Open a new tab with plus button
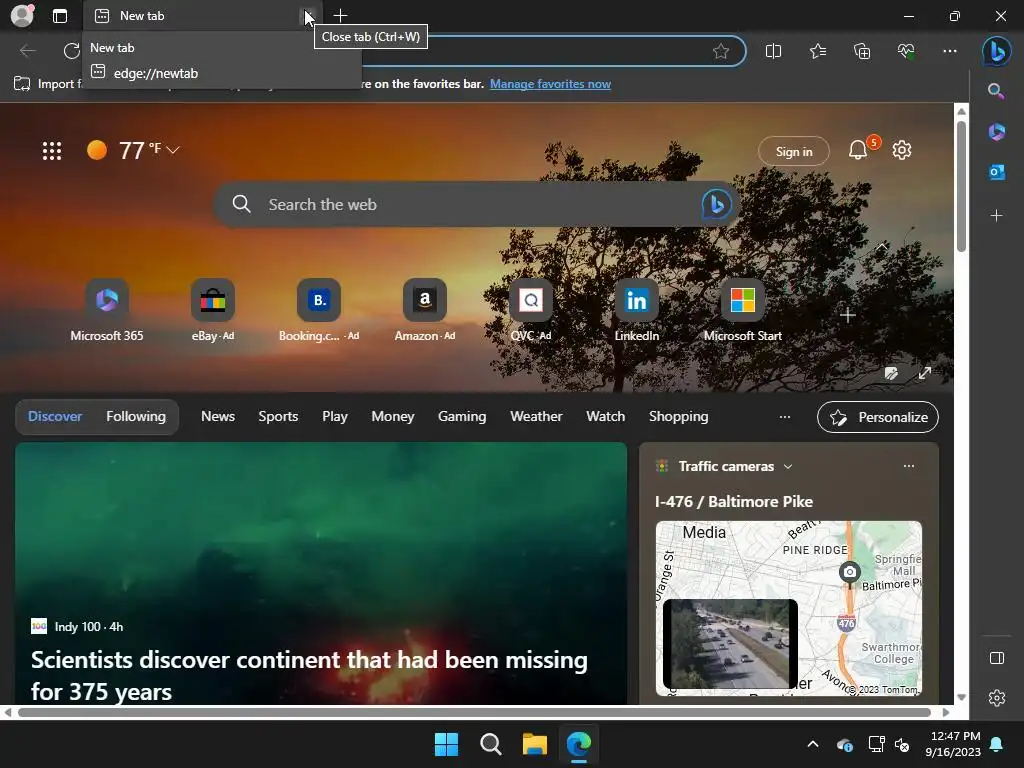Viewport: 1024px width, 768px height. 340,16
